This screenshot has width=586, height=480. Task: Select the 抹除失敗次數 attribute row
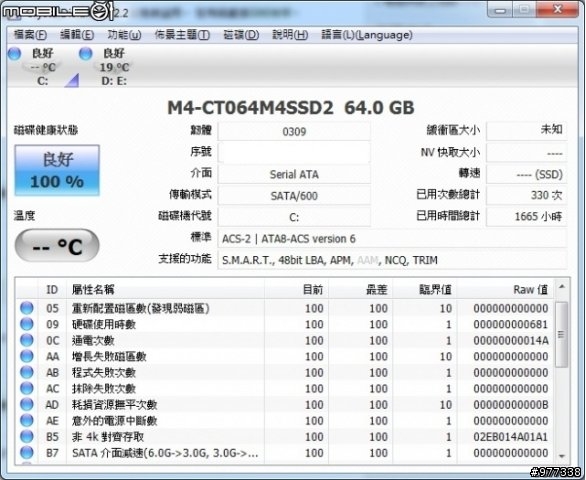285,388
